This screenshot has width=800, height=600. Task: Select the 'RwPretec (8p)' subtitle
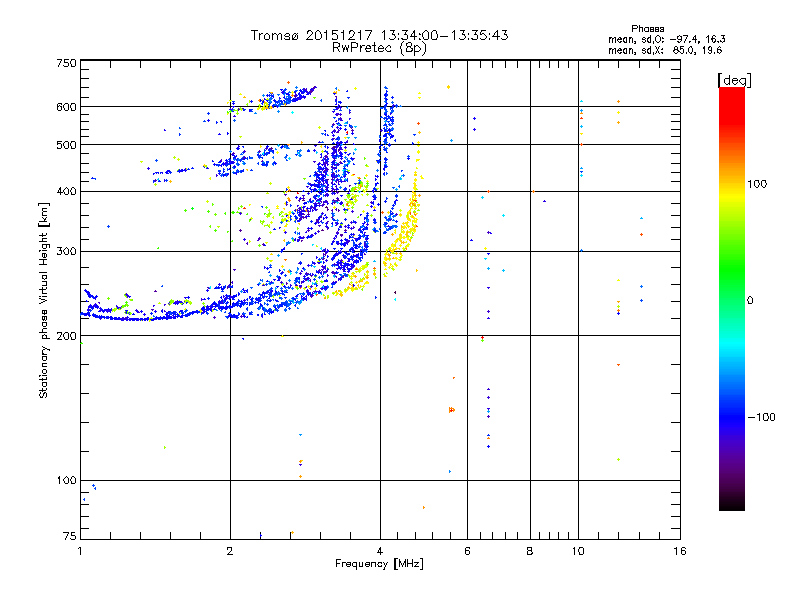point(379,48)
